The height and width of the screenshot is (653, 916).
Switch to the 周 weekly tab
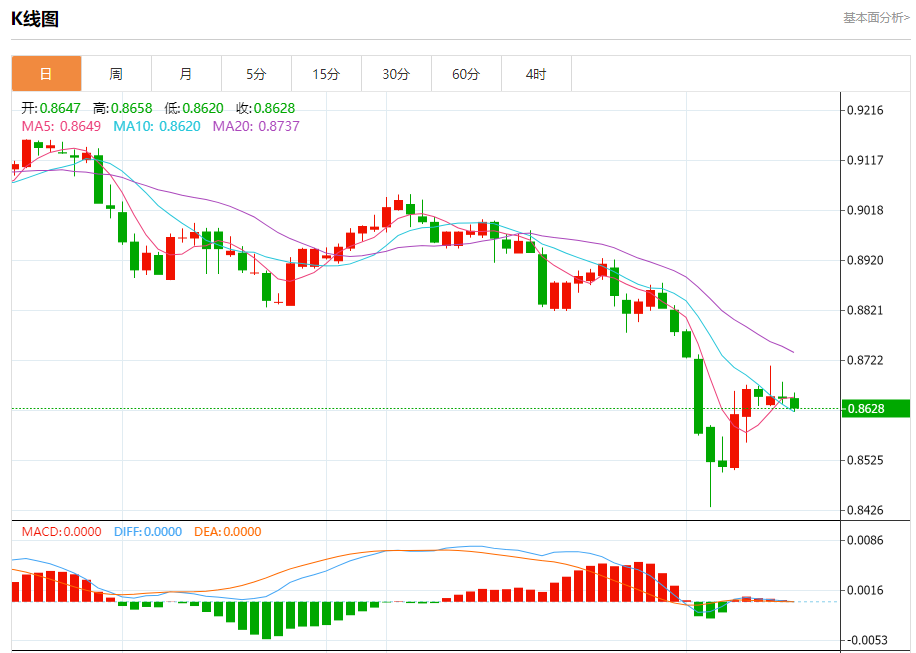116,74
